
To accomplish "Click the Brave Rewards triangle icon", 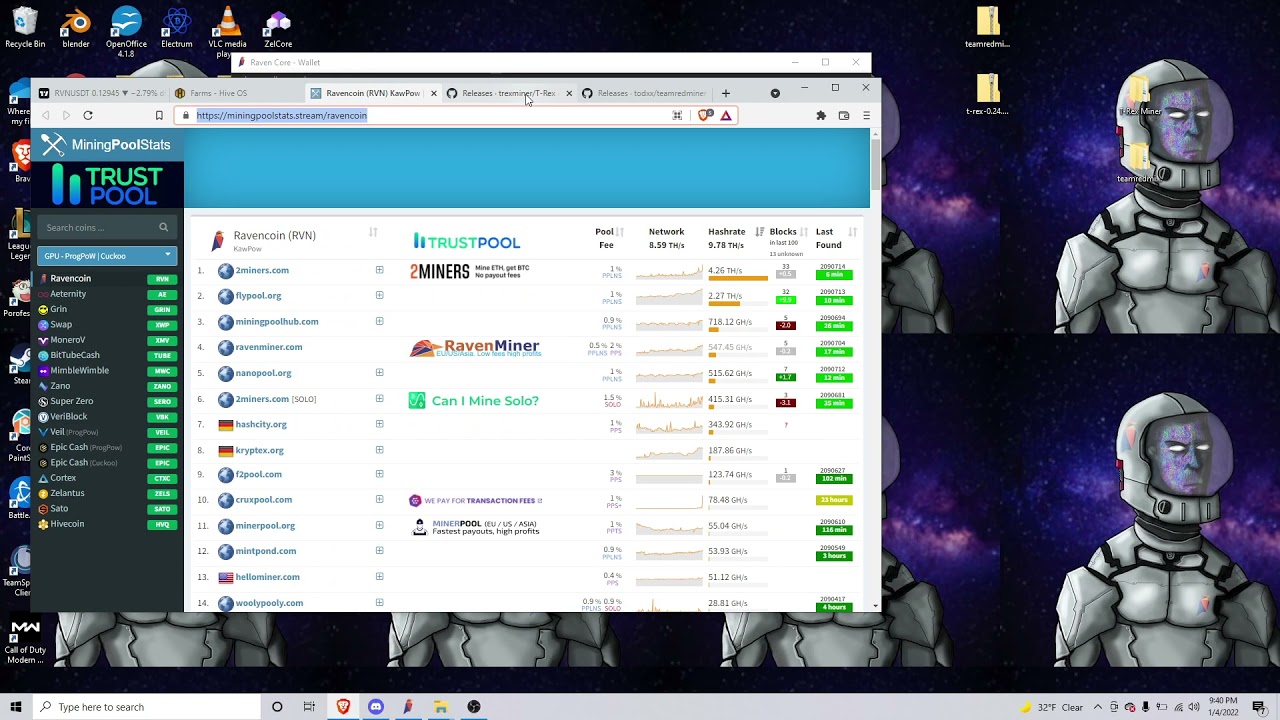I will click(x=726, y=116).
